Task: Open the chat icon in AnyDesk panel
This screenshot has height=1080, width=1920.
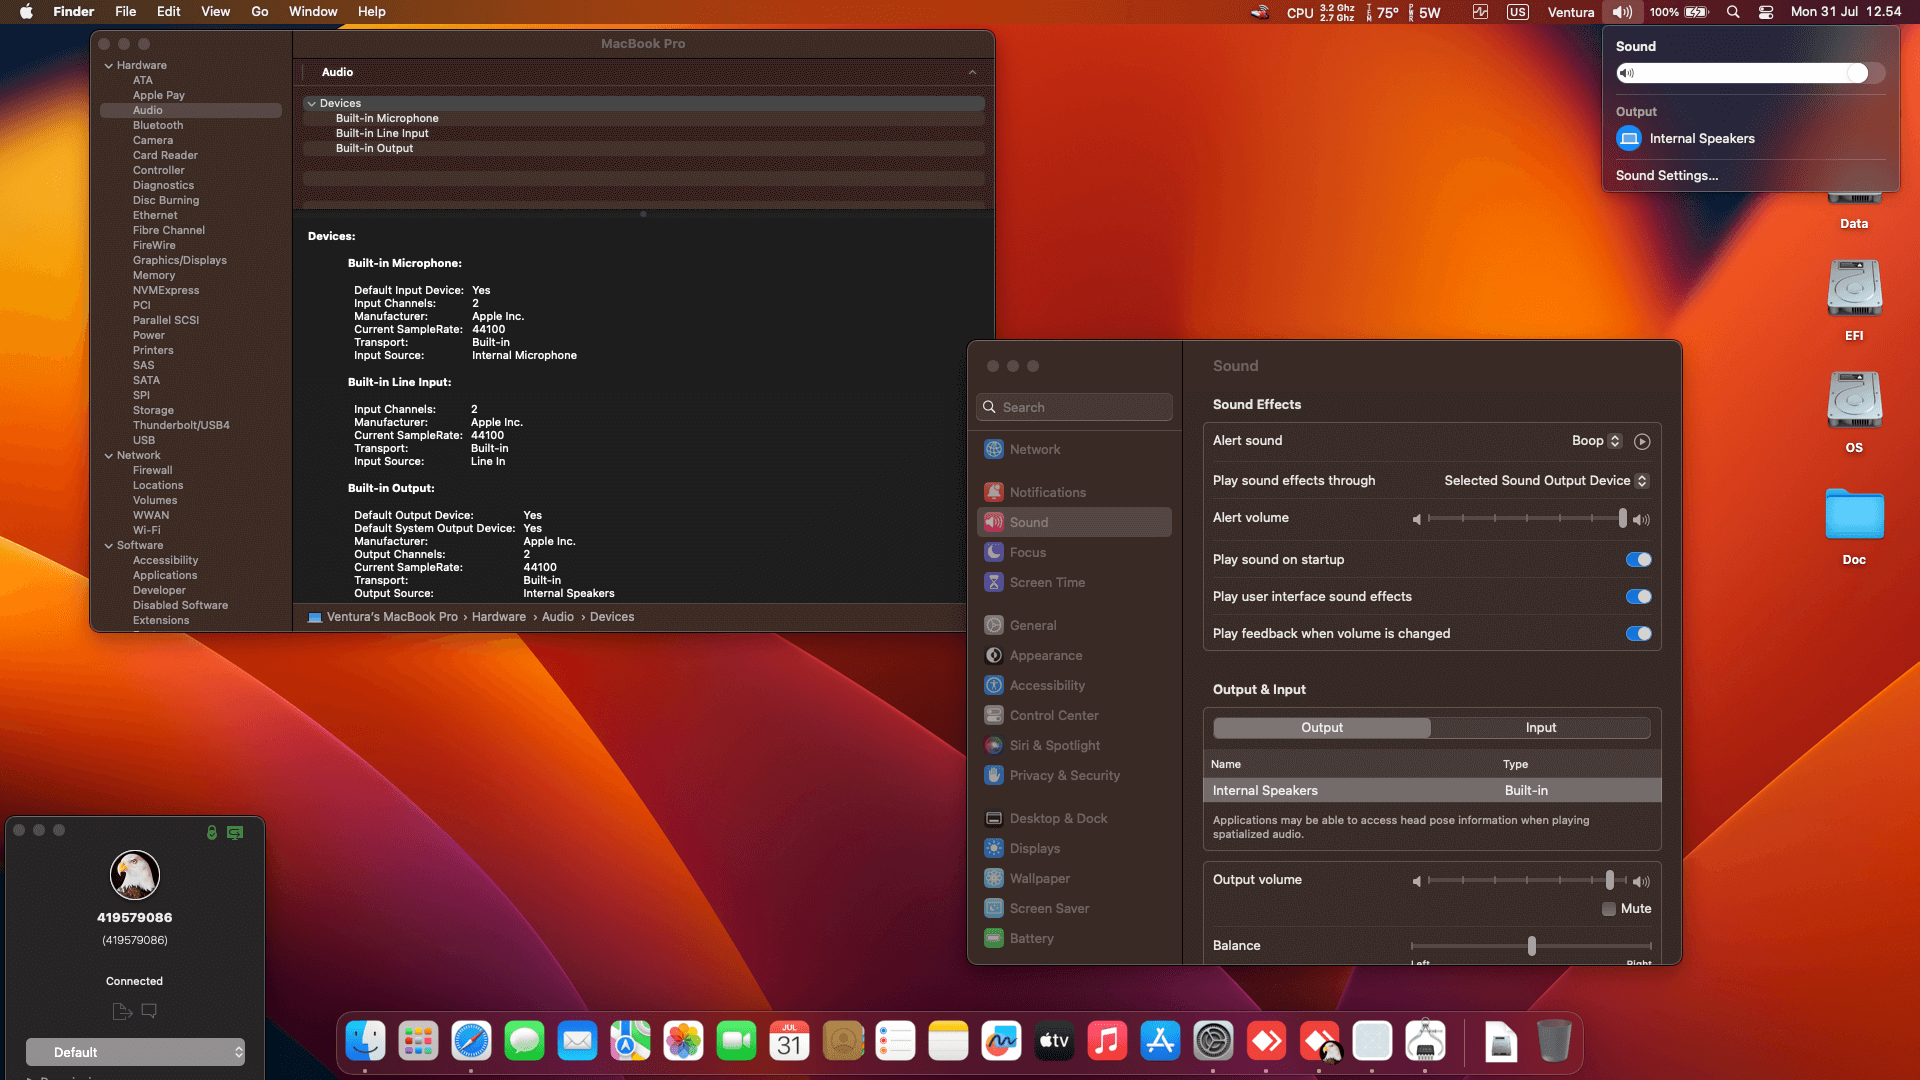Action: click(149, 1011)
